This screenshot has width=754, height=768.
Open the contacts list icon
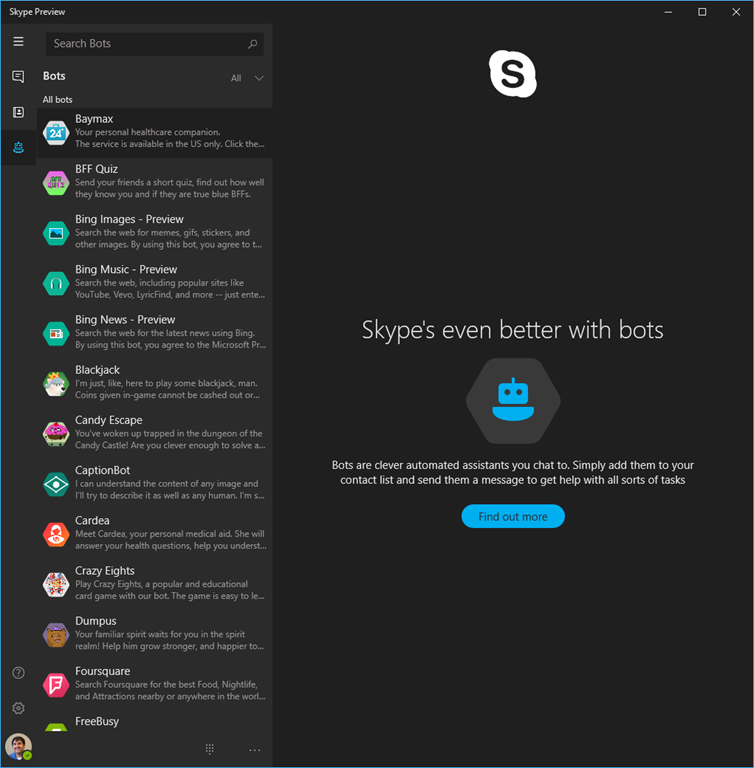click(18, 113)
